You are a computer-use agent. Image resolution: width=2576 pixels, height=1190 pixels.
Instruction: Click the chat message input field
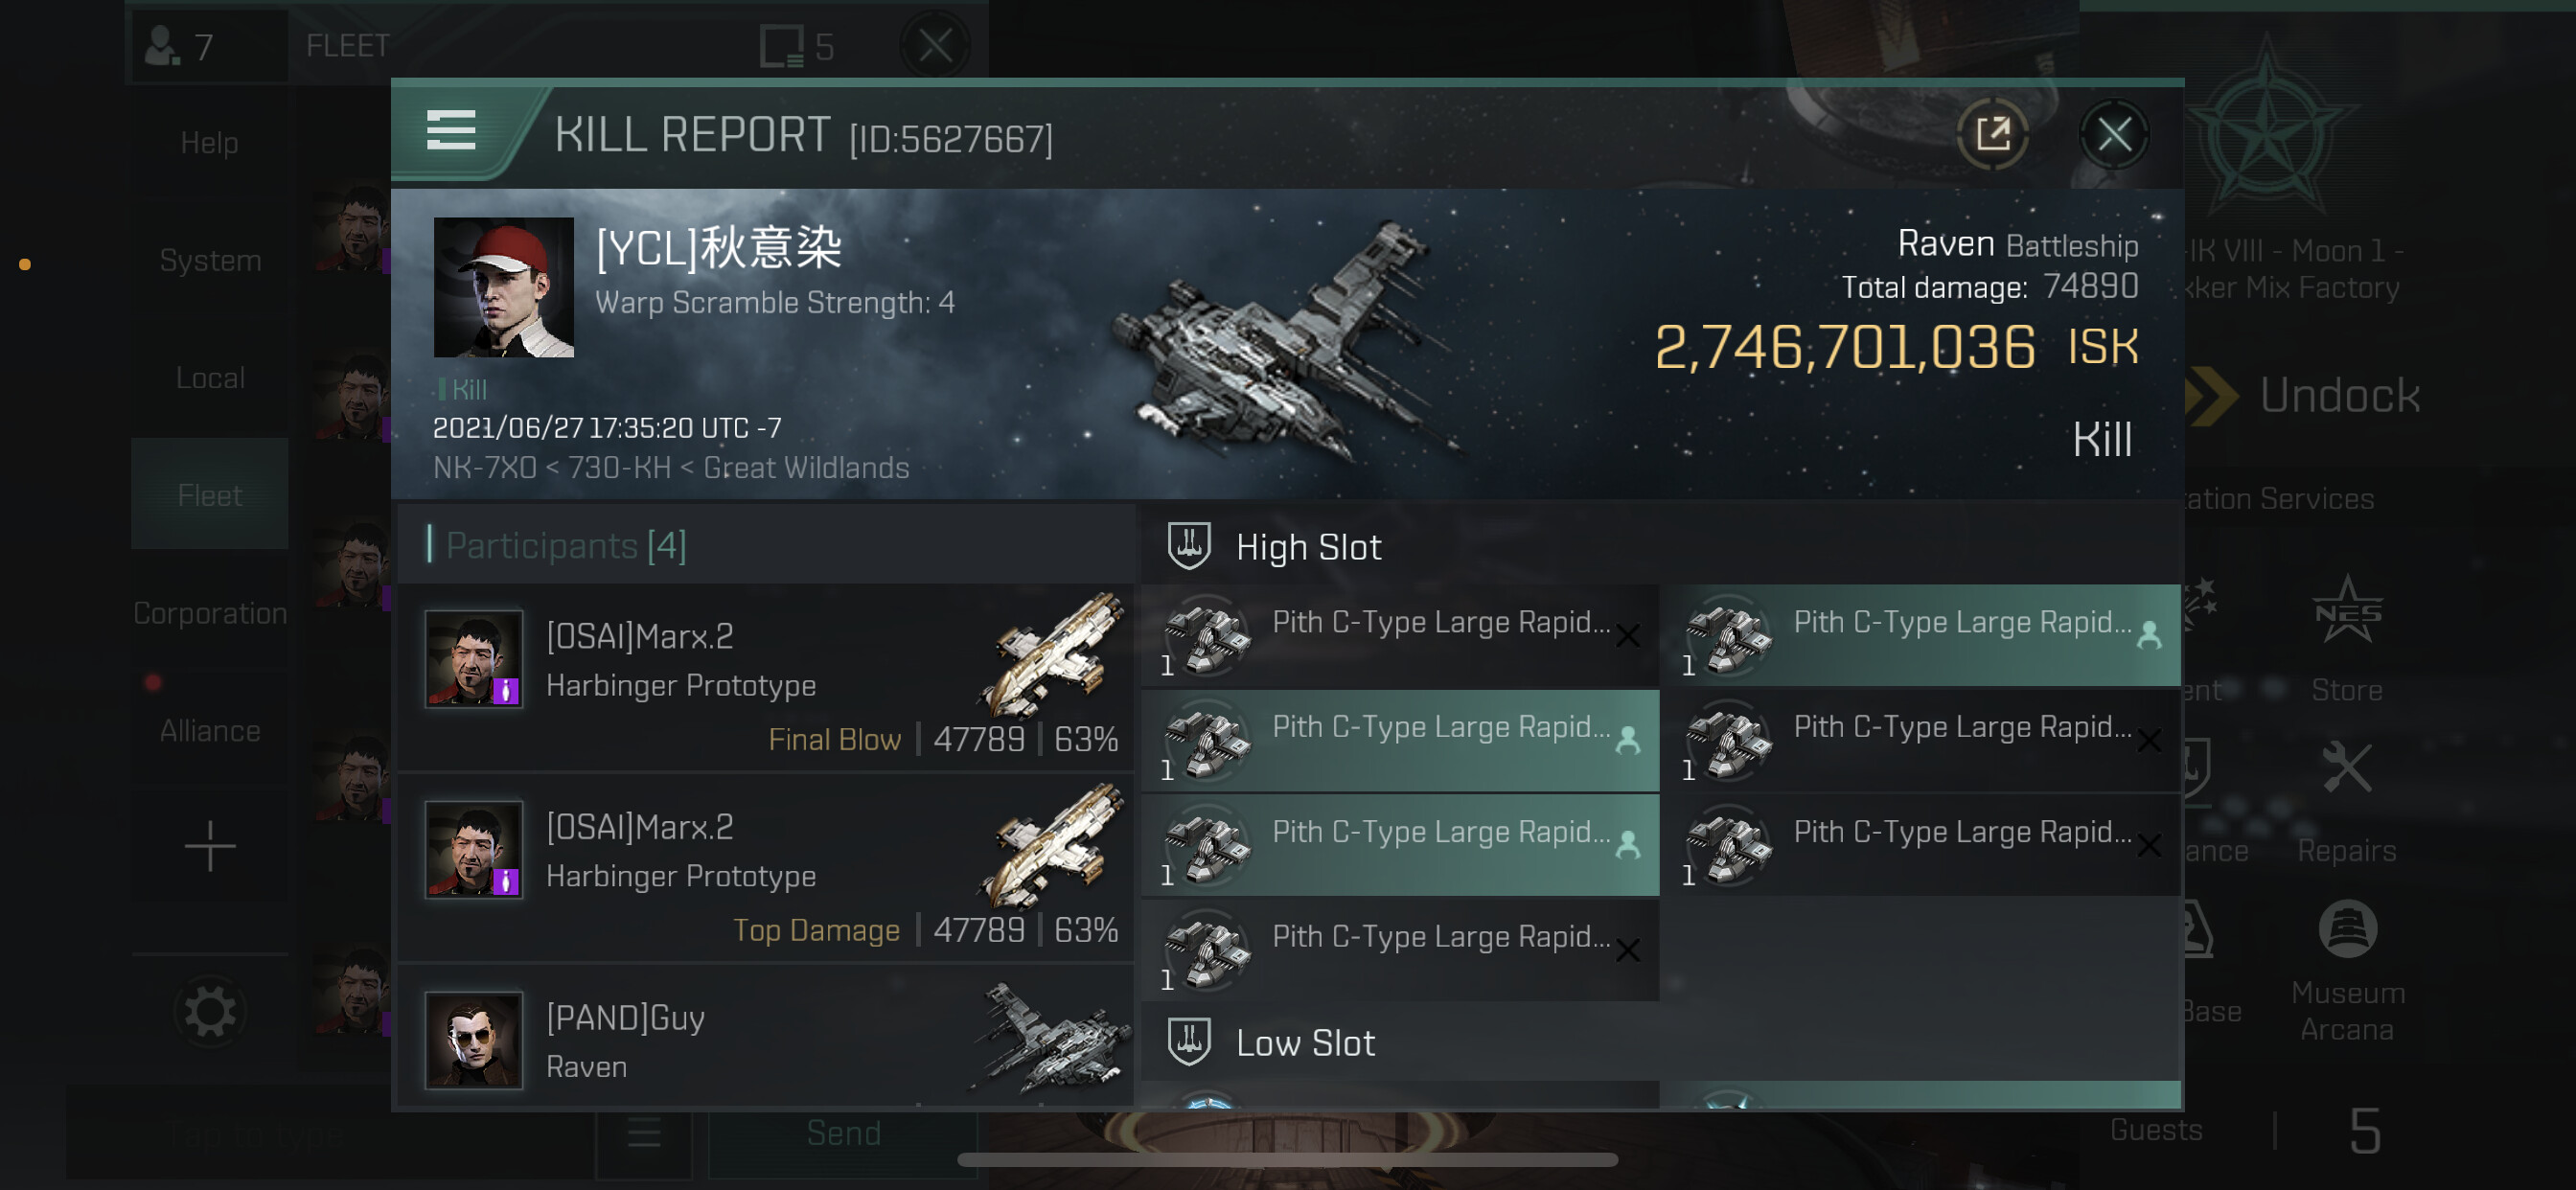point(330,1133)
